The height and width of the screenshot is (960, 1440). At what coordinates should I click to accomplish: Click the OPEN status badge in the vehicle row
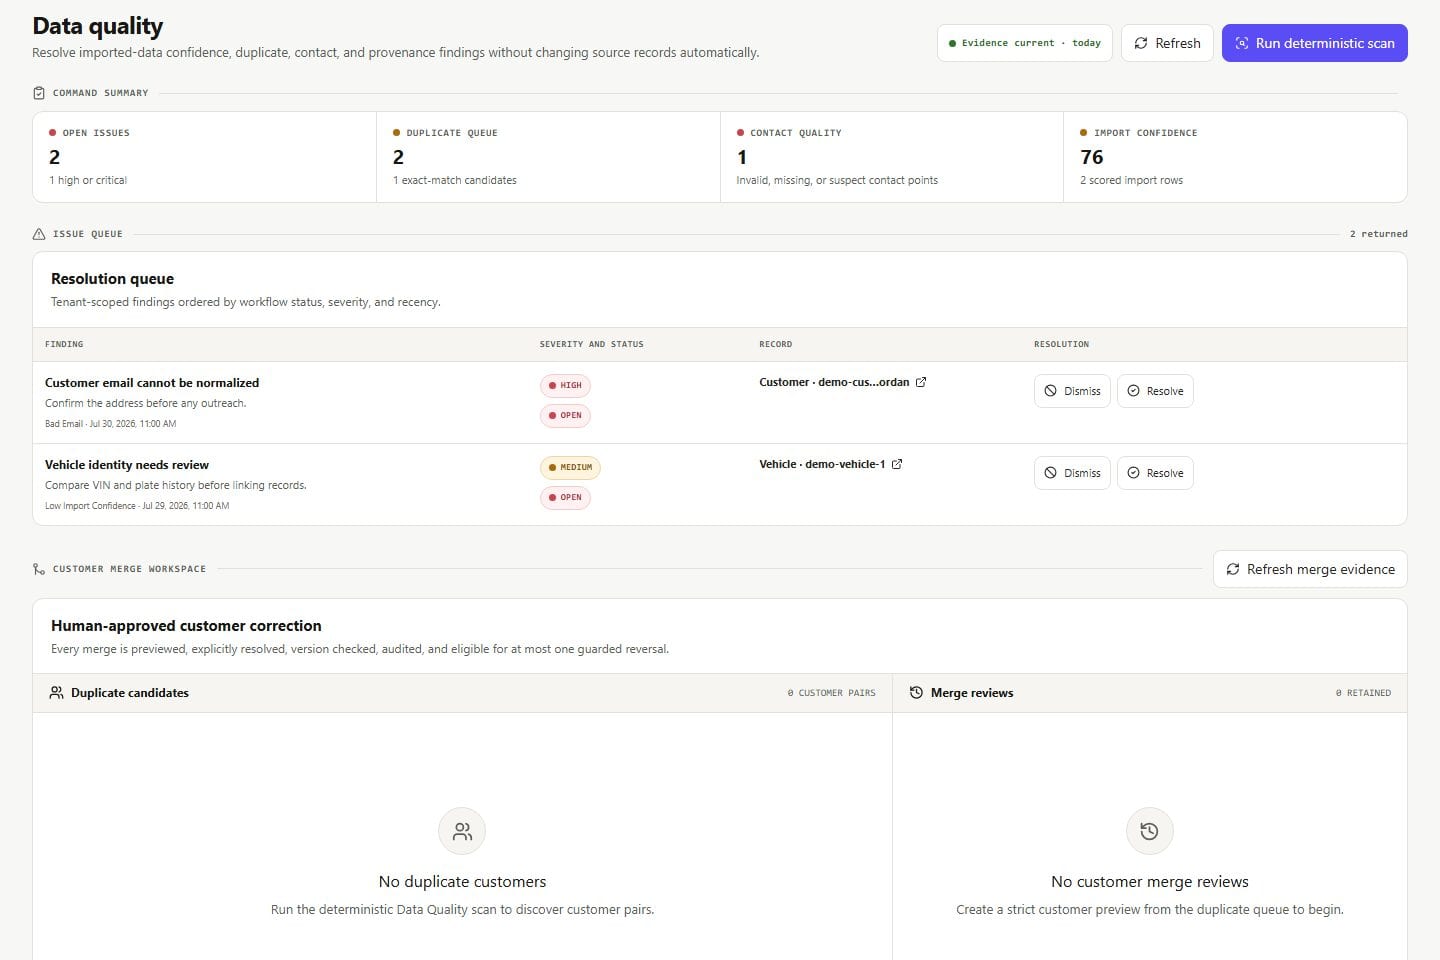click(565, 497)
